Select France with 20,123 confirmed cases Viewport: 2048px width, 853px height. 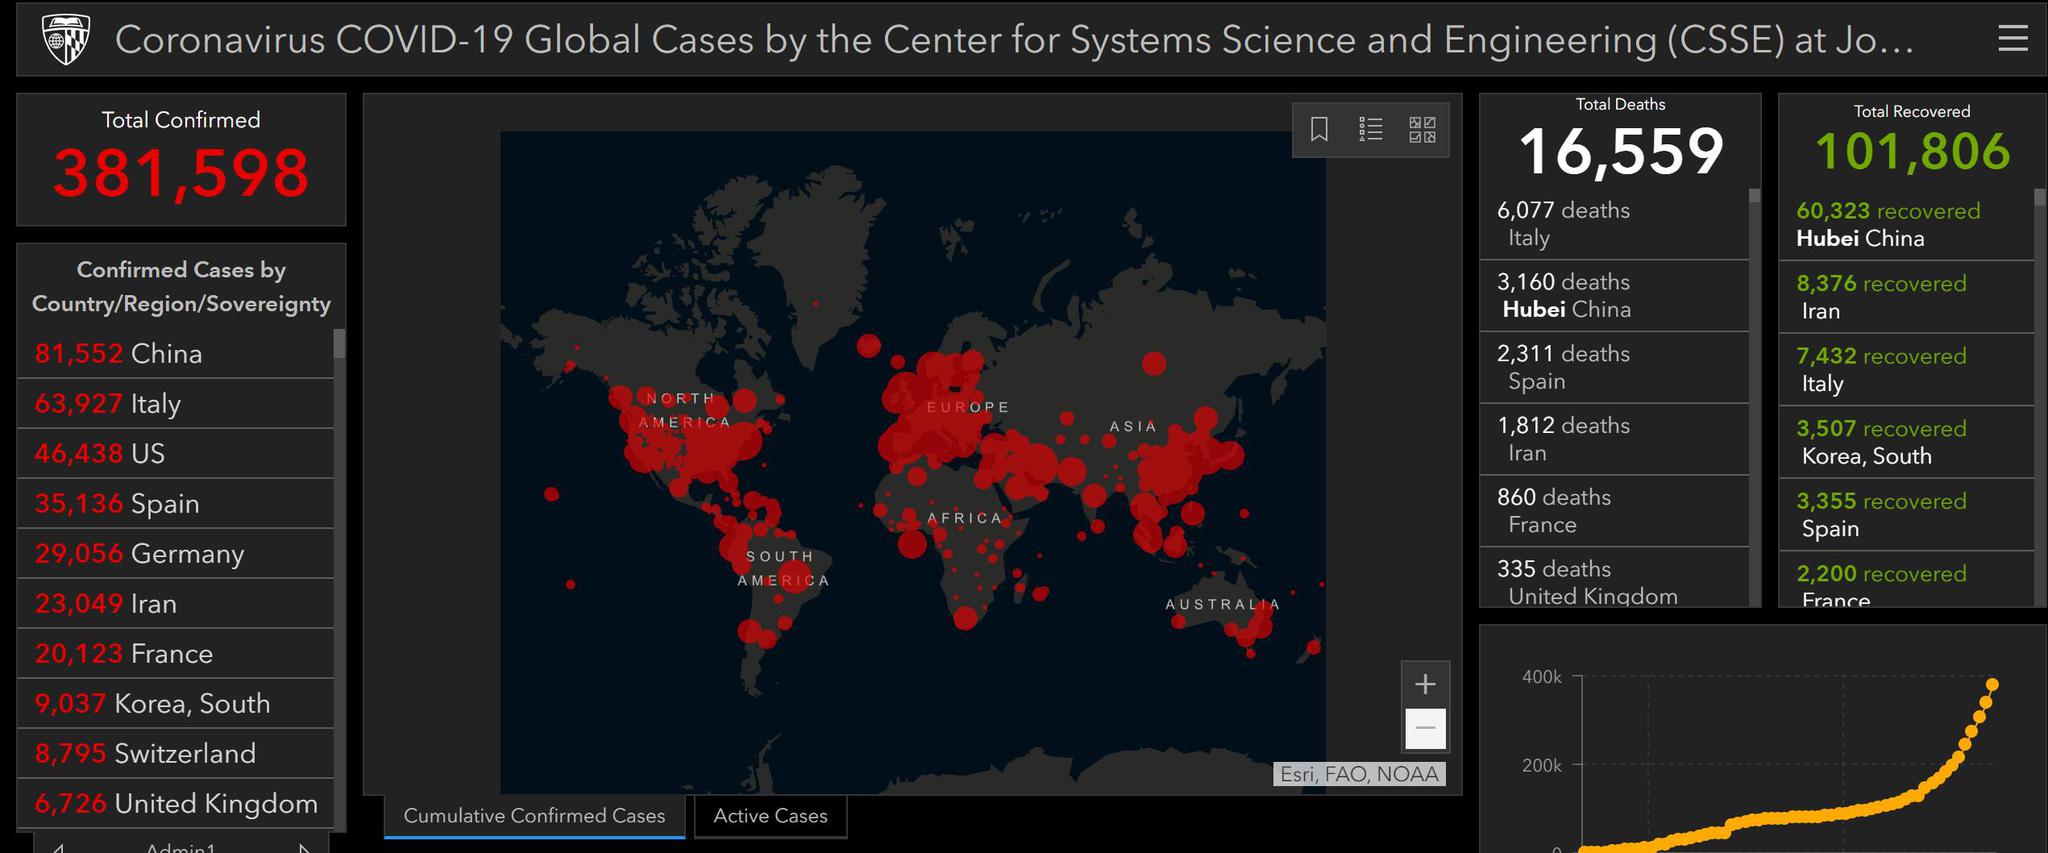175,654
